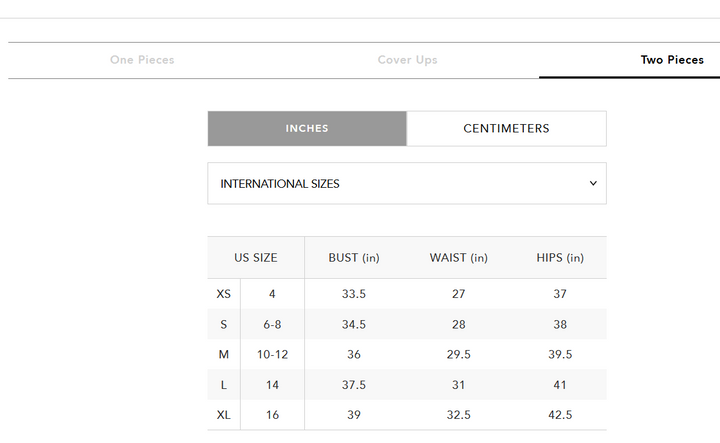
Task: Click the HIPS (in) column header
Action: click(x=560, y=258)
